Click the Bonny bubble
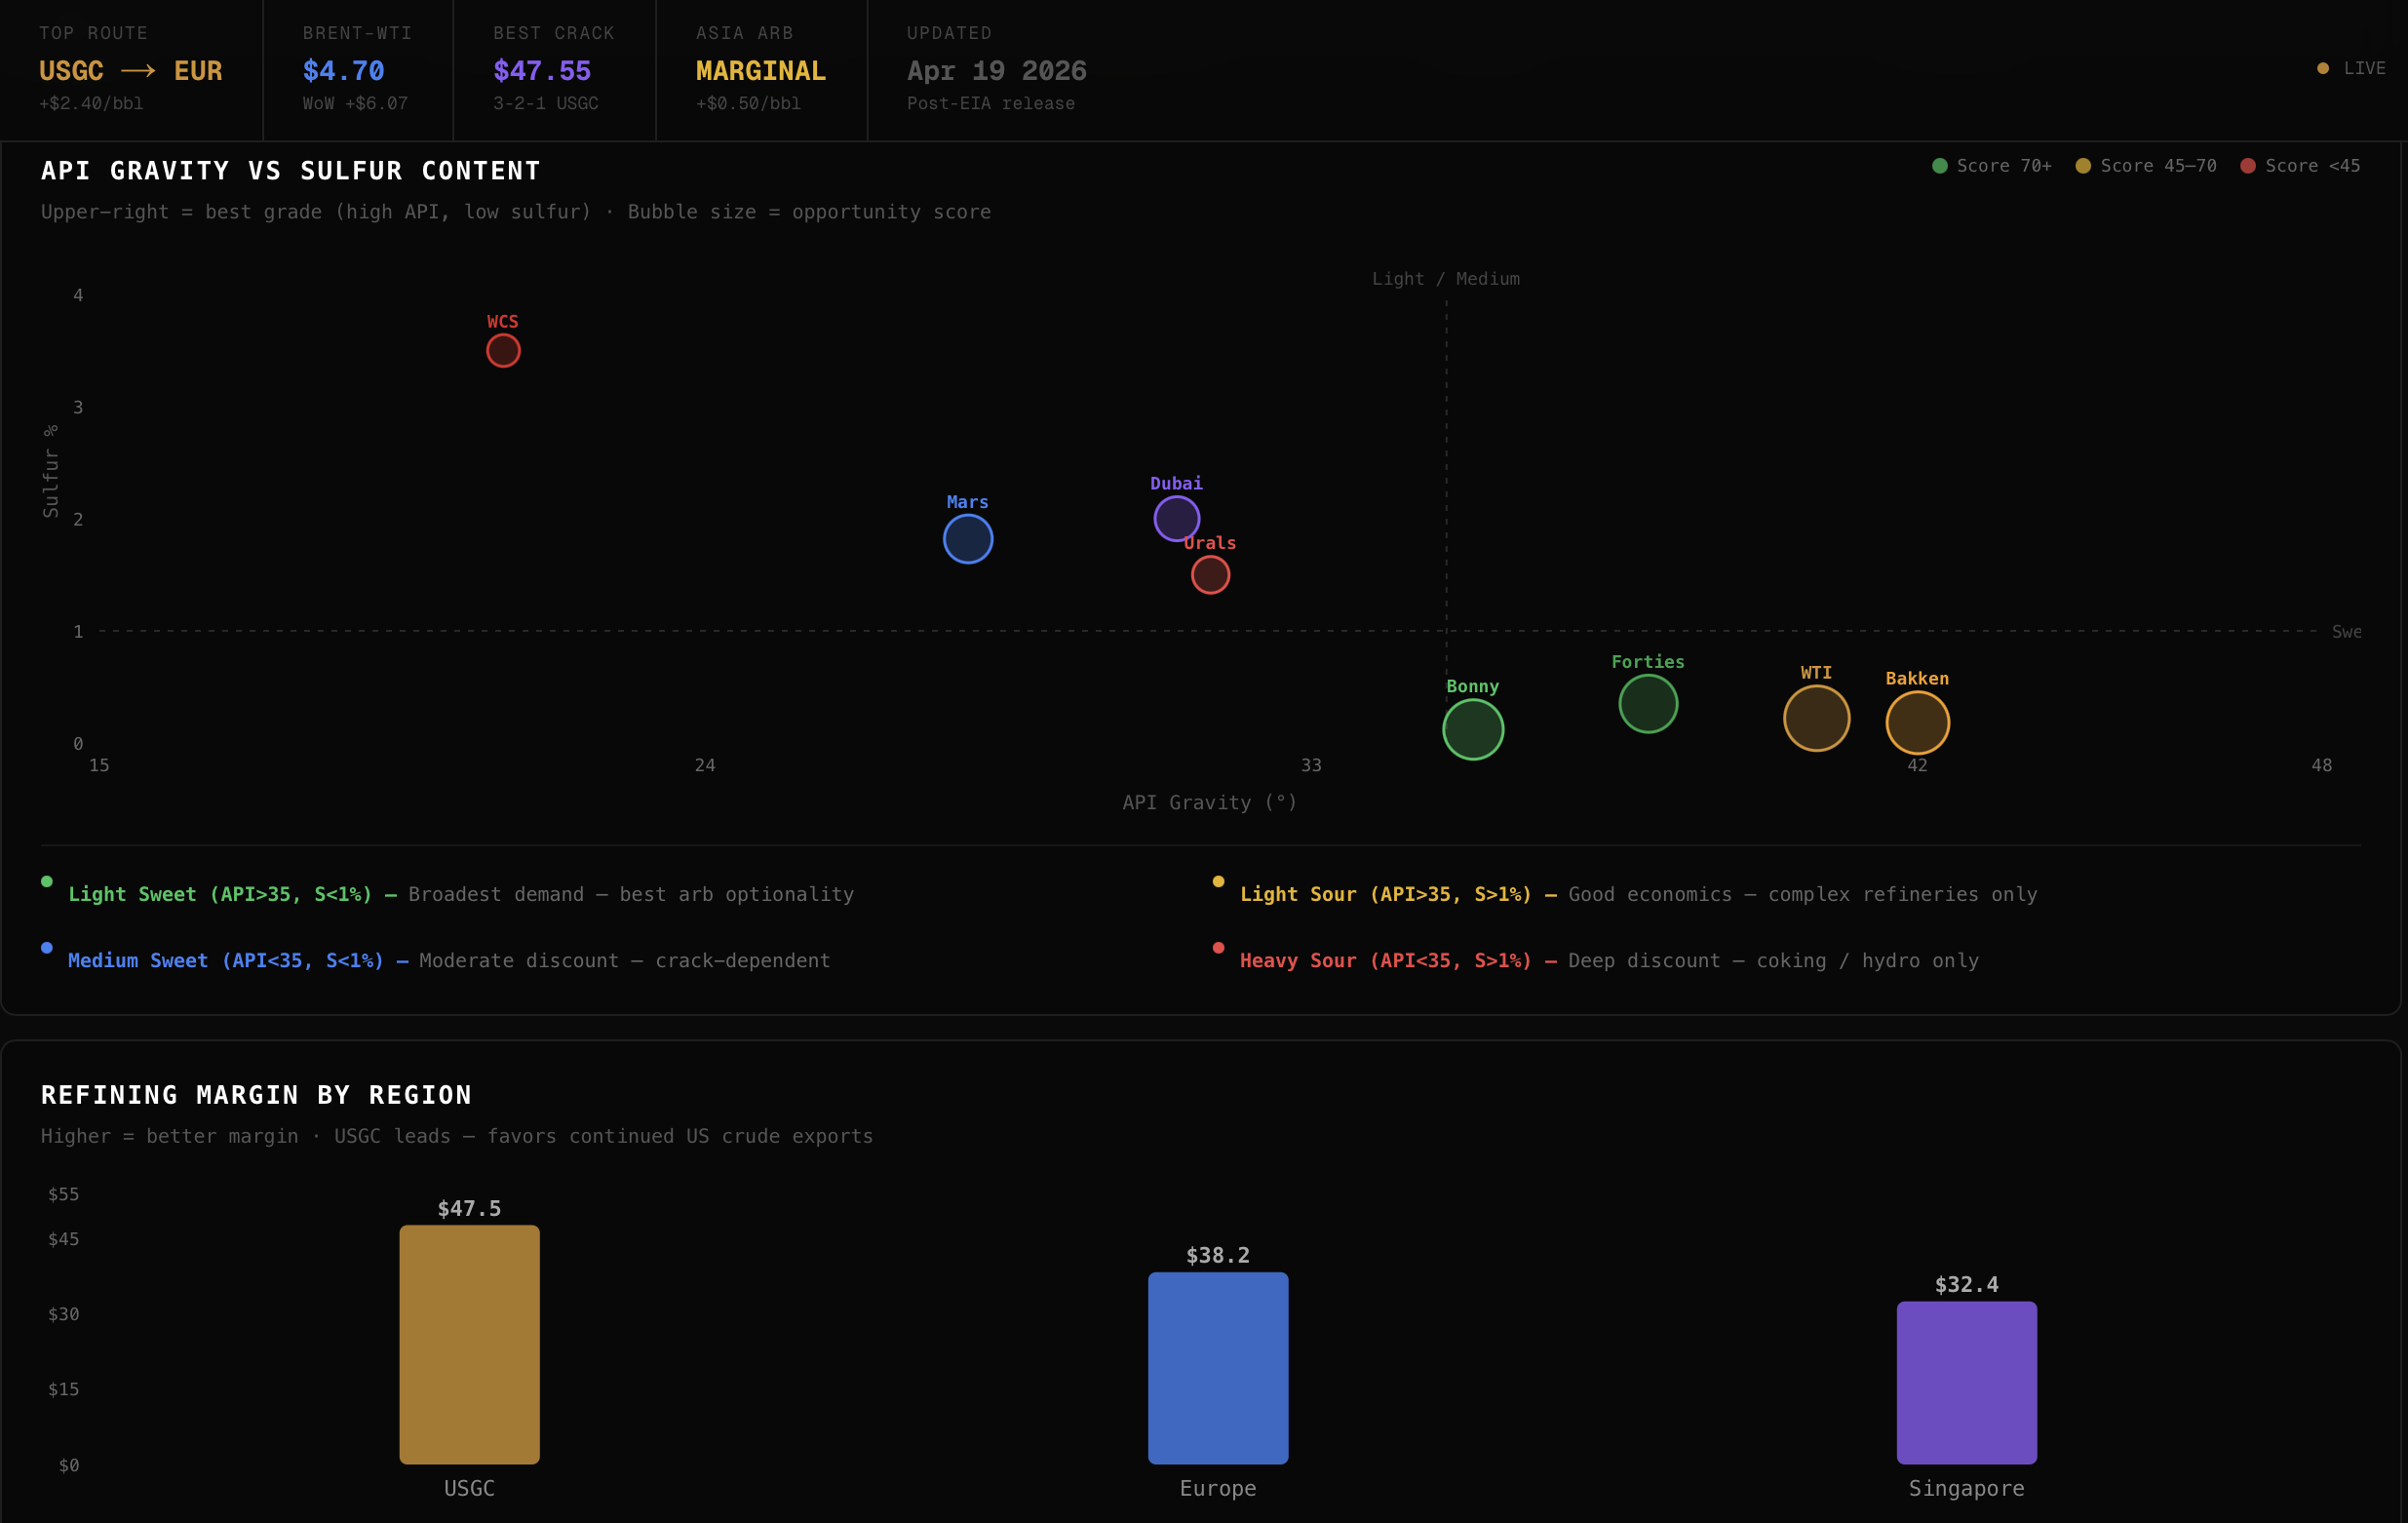The height and width of the screenshot is (1523, 2408). tap(1473, 730)
